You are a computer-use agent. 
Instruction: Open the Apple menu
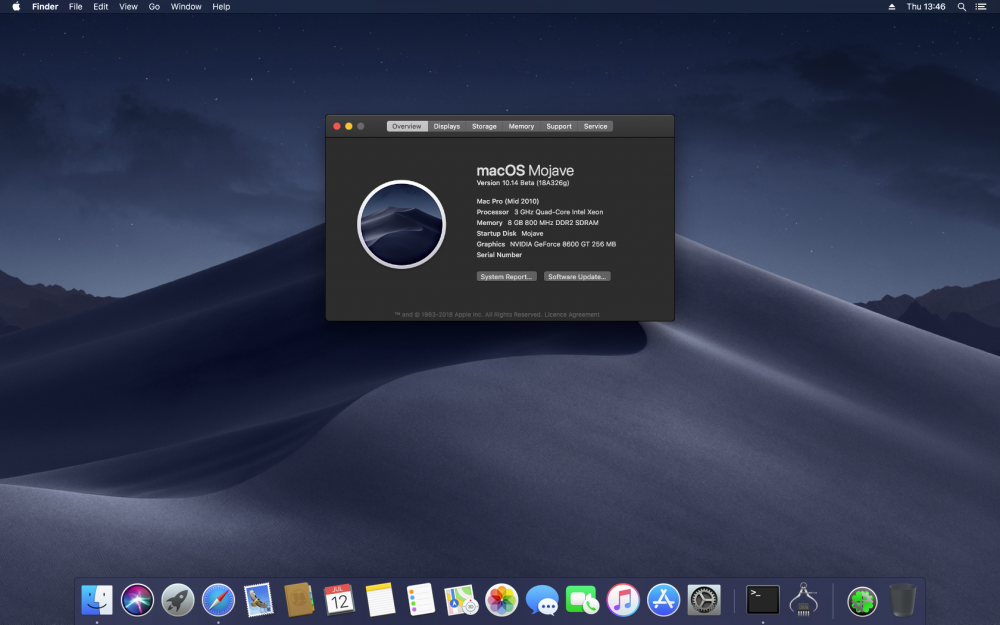16,6
